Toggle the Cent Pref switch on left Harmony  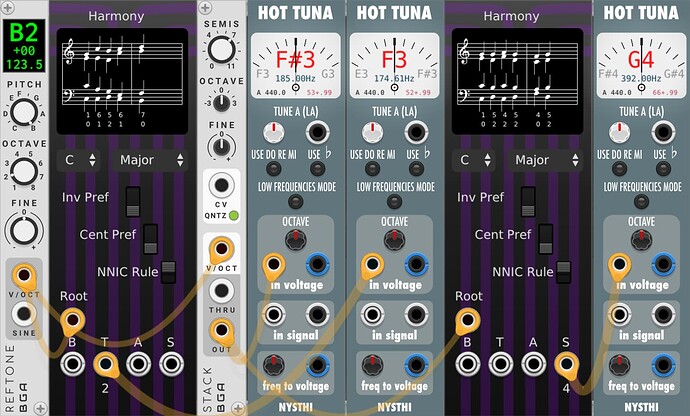[x=150, y=239]
